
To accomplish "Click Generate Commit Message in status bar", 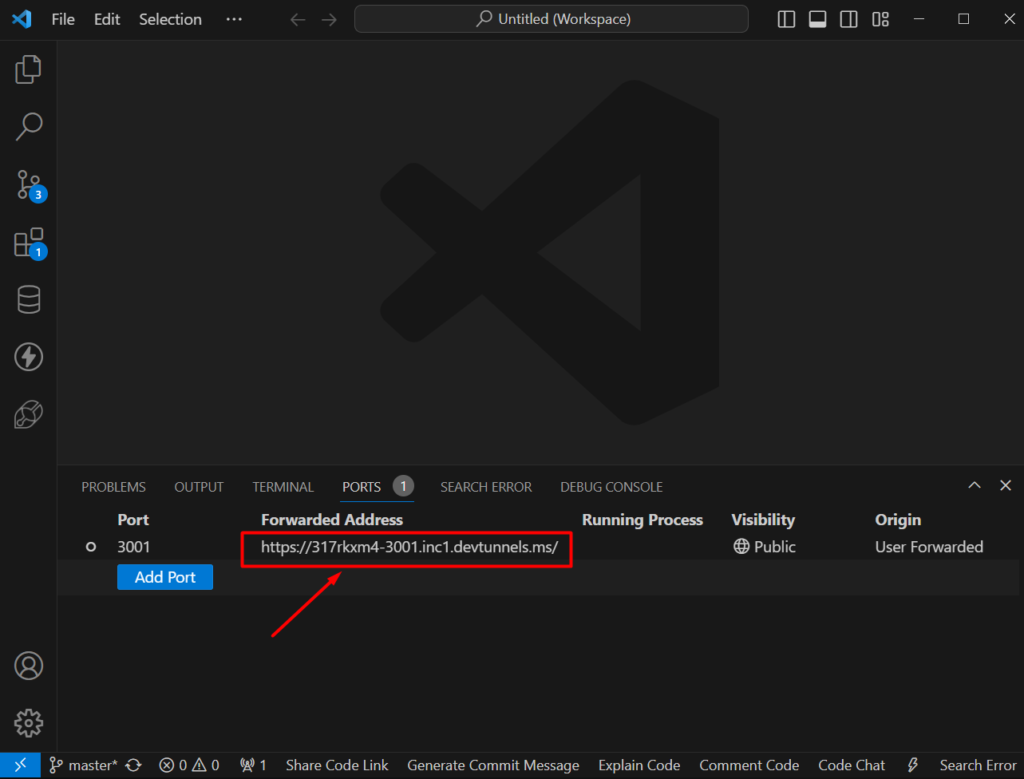I will point(493,765).
